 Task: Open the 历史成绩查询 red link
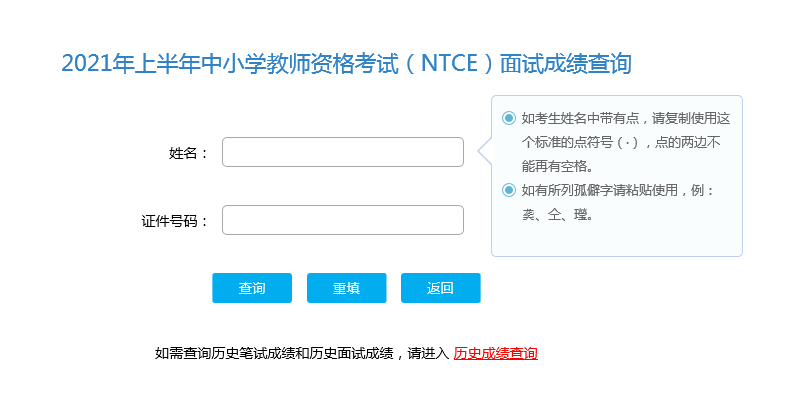496,353
